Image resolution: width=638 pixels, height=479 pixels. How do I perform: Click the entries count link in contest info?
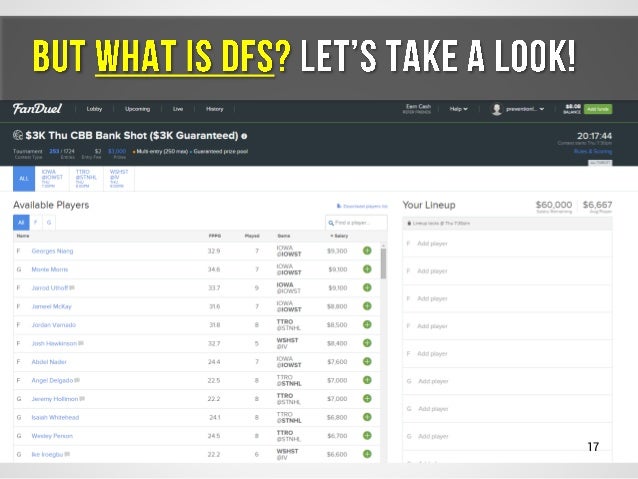click(x=54, y=151)
